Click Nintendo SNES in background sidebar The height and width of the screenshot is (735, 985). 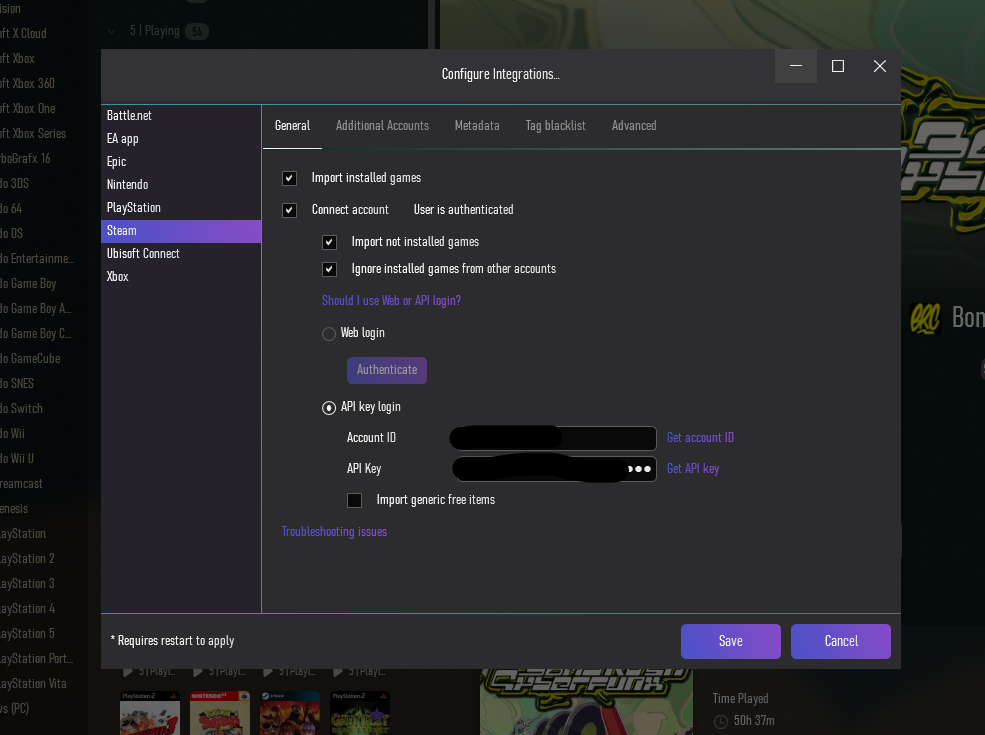17,384
